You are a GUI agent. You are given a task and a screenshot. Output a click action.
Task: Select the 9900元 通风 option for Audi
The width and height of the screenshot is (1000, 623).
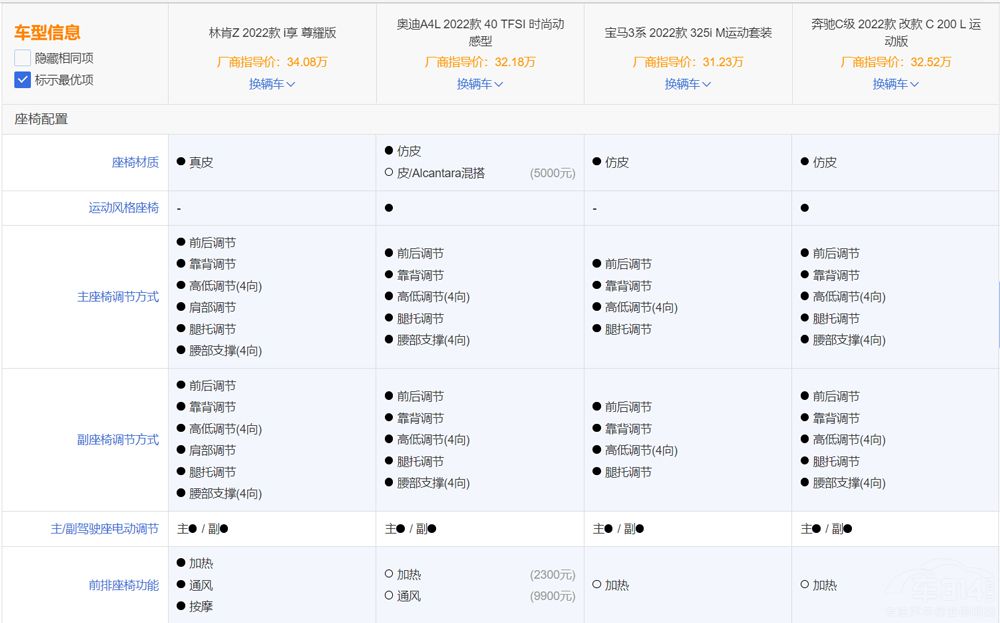pos(389,596)
